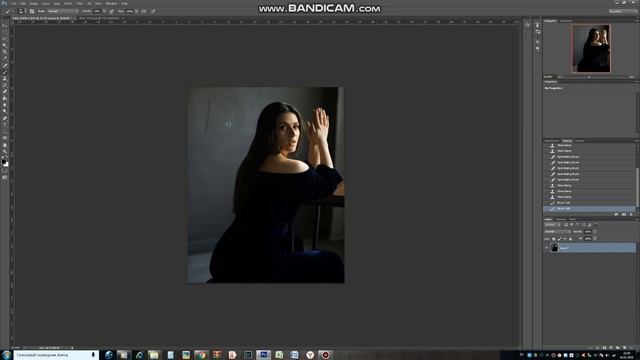Select the Eyedropper tool
640x360 pixels.
5,58
